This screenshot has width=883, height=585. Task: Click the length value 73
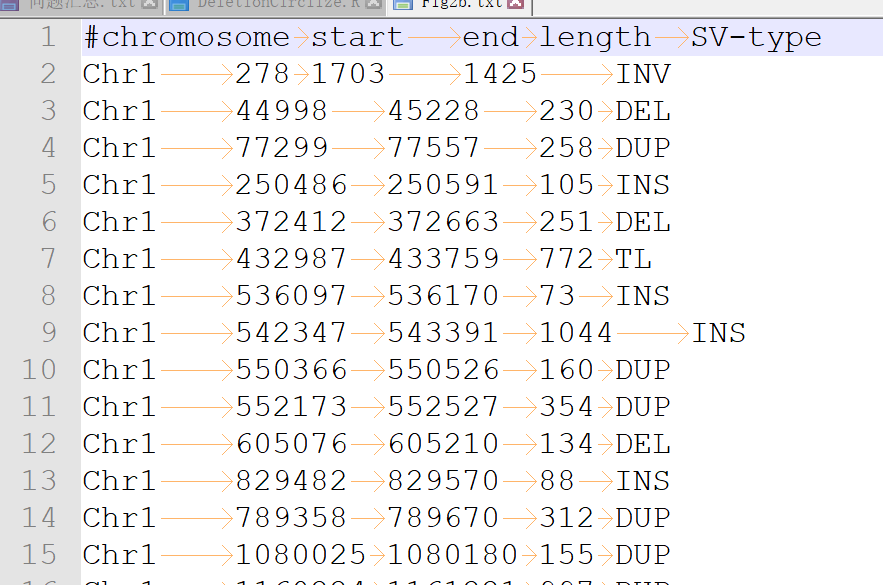(557, 296)
